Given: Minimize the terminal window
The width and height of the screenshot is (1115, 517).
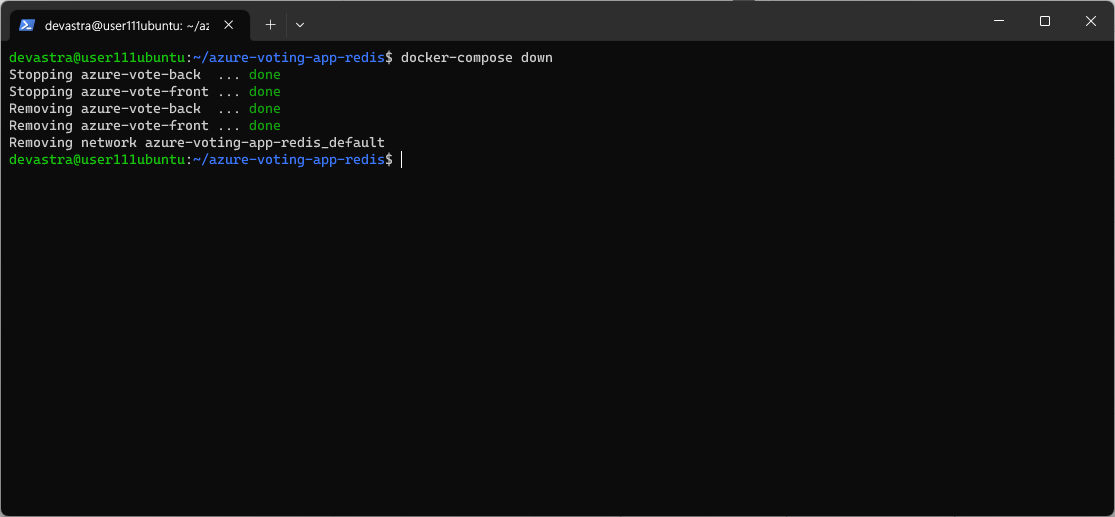Looking at the screenshot, I should 999,21.
